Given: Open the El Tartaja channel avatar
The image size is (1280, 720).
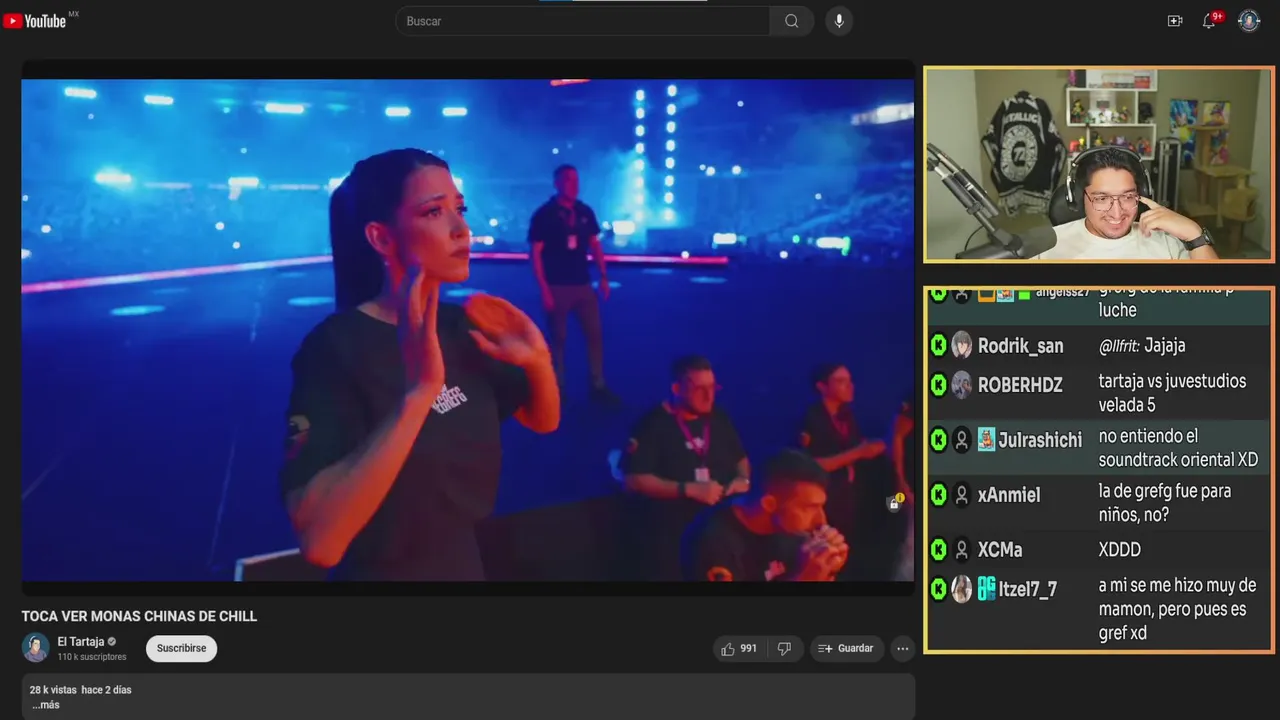Looking at the screenshot, I should click(36, 648).
